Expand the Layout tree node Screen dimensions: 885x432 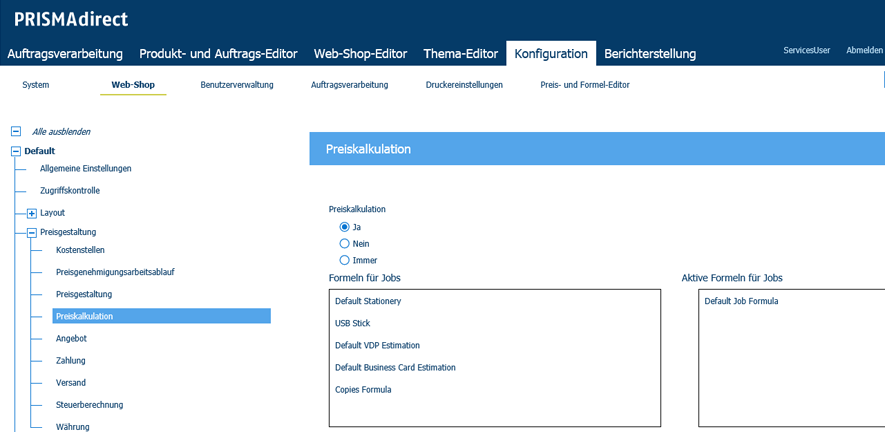coord(32,213)
